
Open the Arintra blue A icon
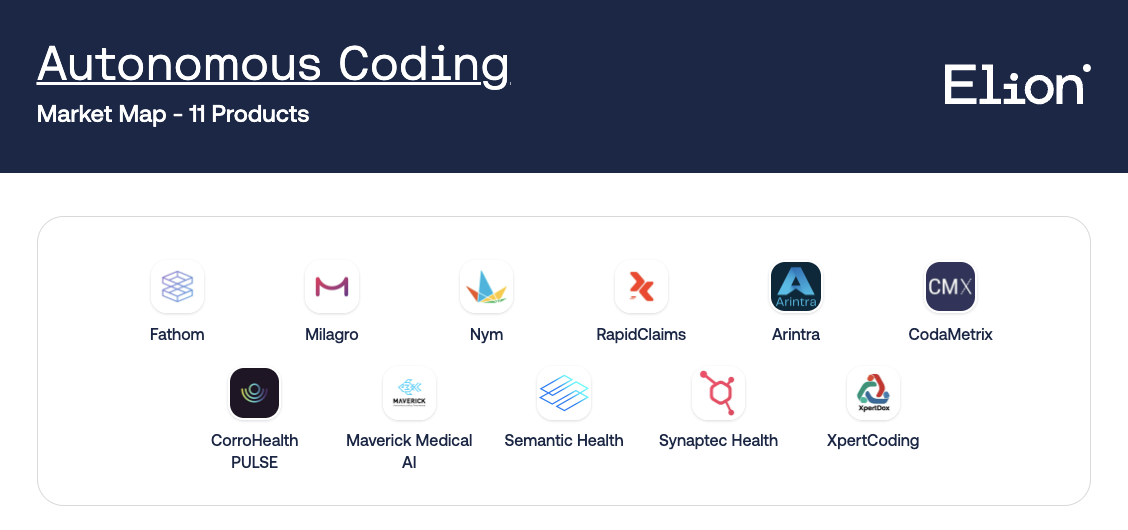pyautogui.click(x=796, y=286)
